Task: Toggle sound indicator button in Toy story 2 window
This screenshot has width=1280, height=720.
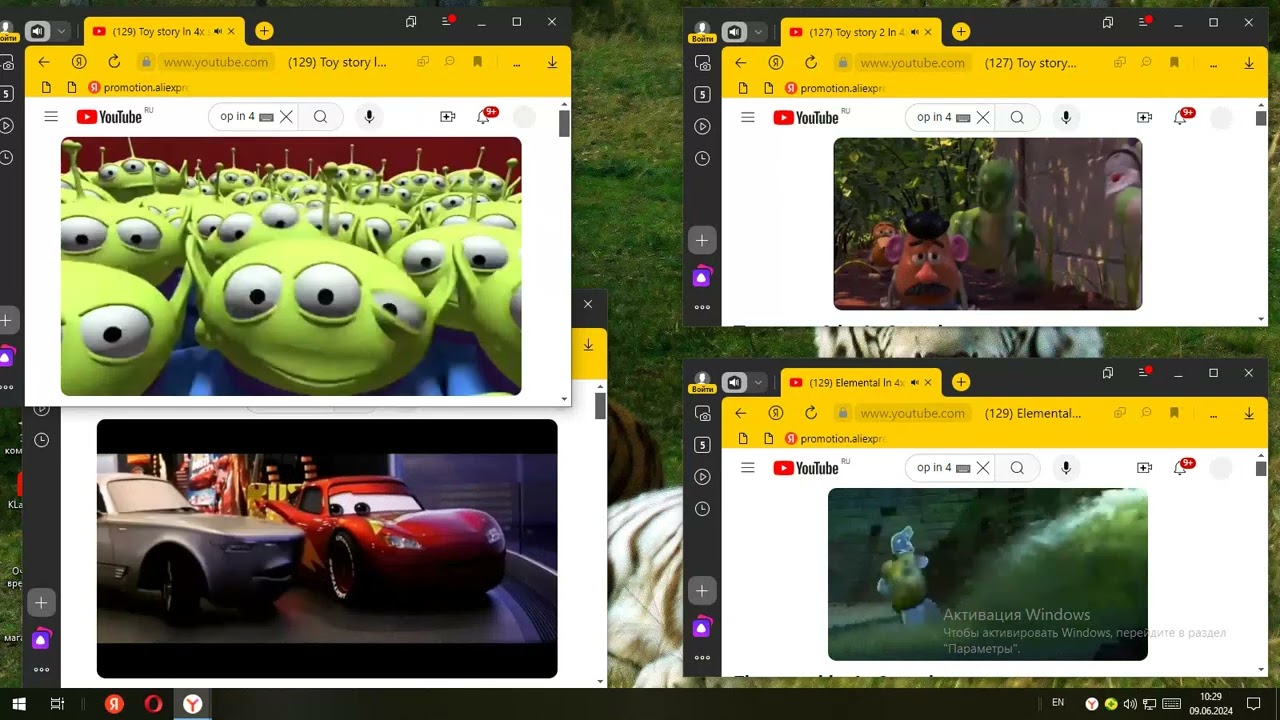Action: pyautogui.click(x=735, y=31)
